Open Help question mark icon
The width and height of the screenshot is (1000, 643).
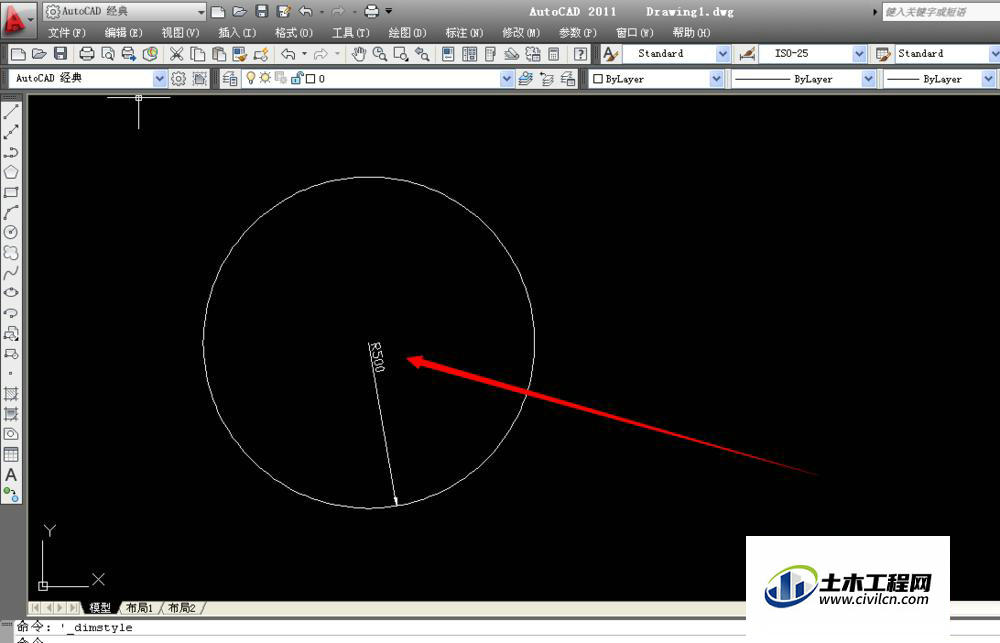click(x=580, y=54)
